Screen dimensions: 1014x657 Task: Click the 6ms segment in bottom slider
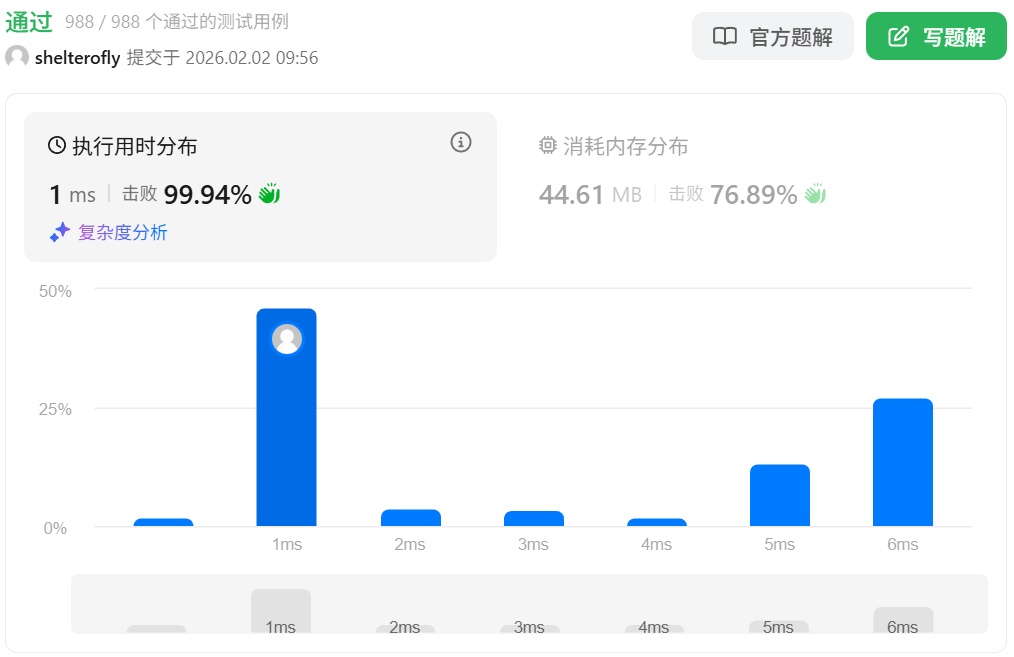[902, 621]
